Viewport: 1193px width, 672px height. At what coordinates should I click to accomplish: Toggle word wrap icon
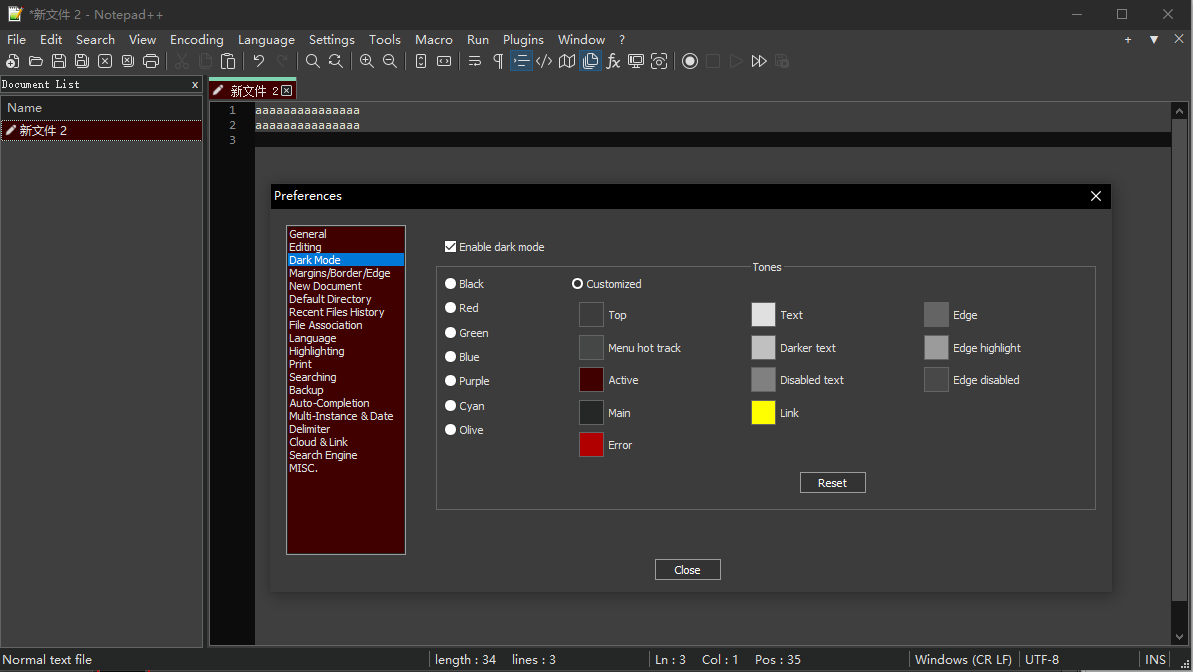point(475,62)
